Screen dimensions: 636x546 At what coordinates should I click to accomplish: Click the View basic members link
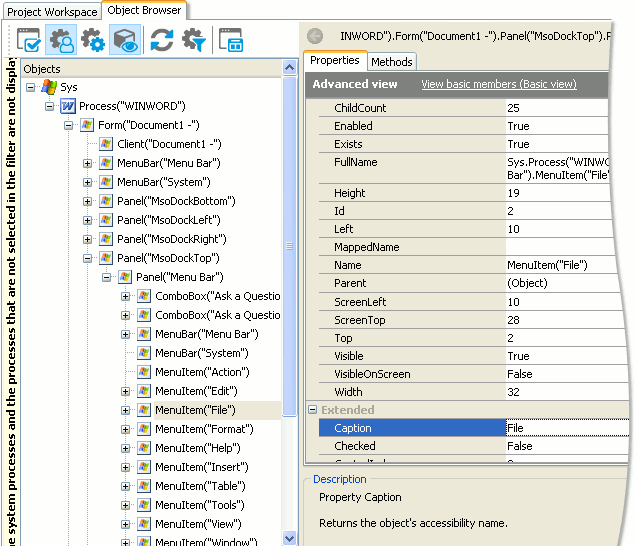tap(498, 85)
